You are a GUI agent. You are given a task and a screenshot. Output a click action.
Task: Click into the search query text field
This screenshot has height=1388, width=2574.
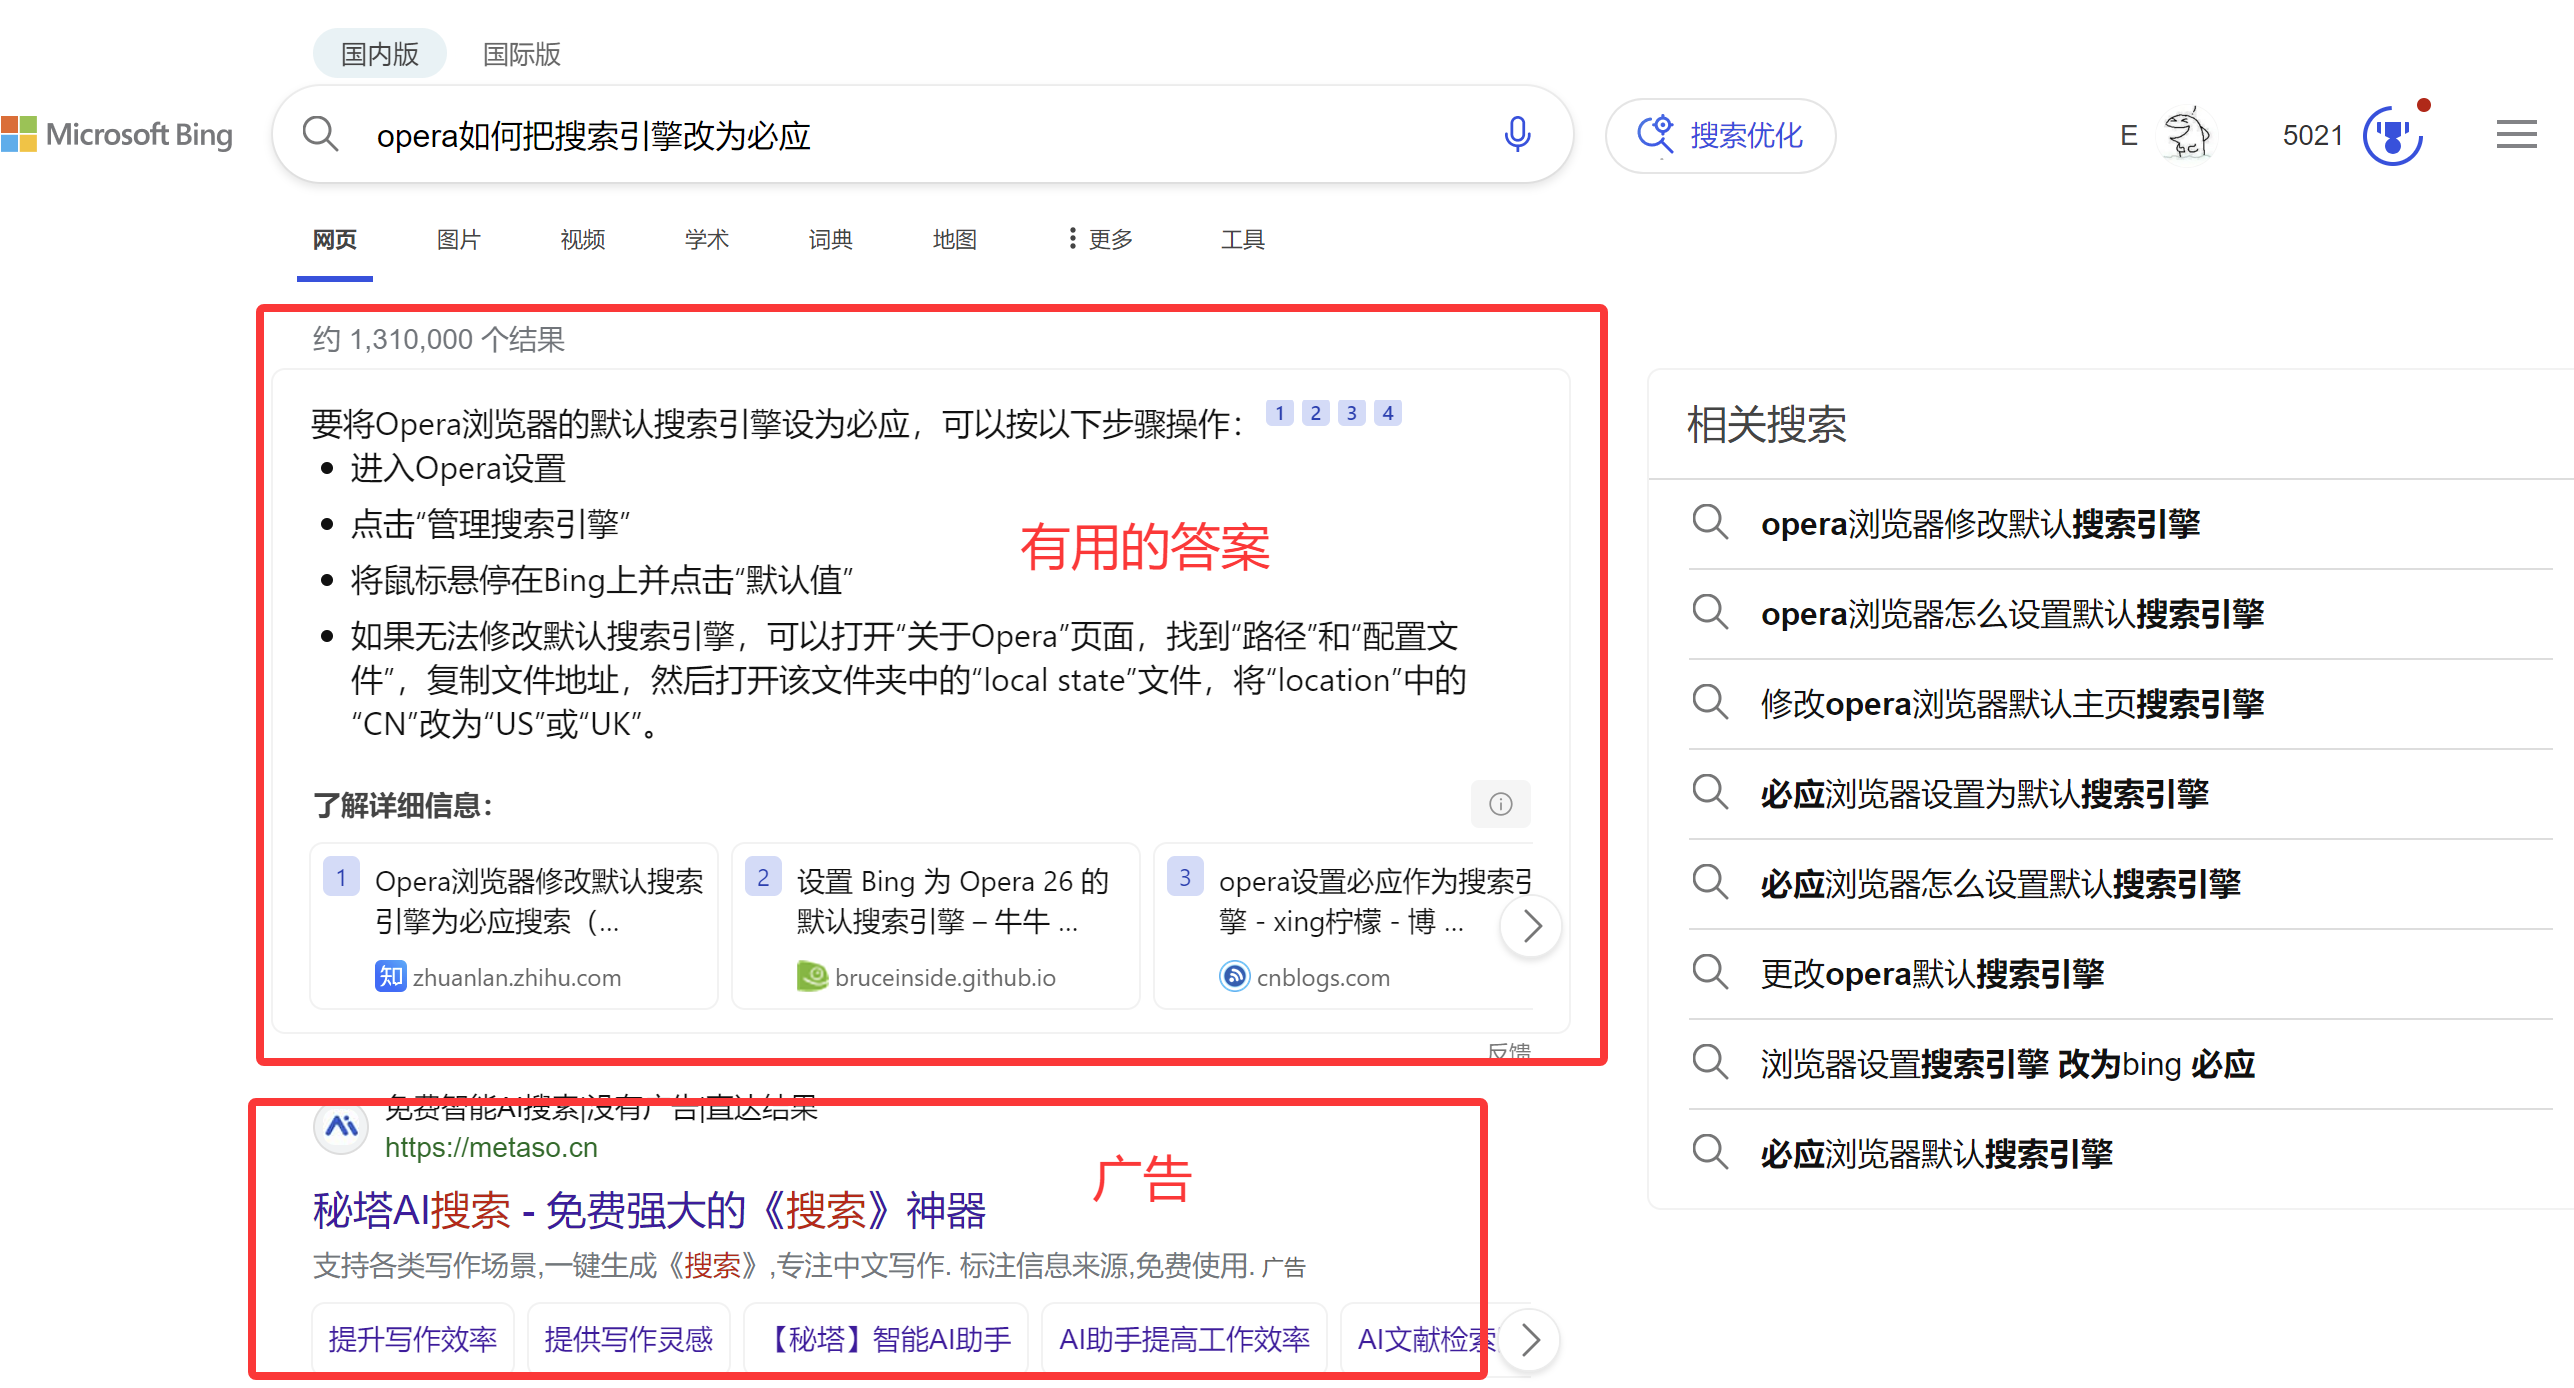point(900,135)
